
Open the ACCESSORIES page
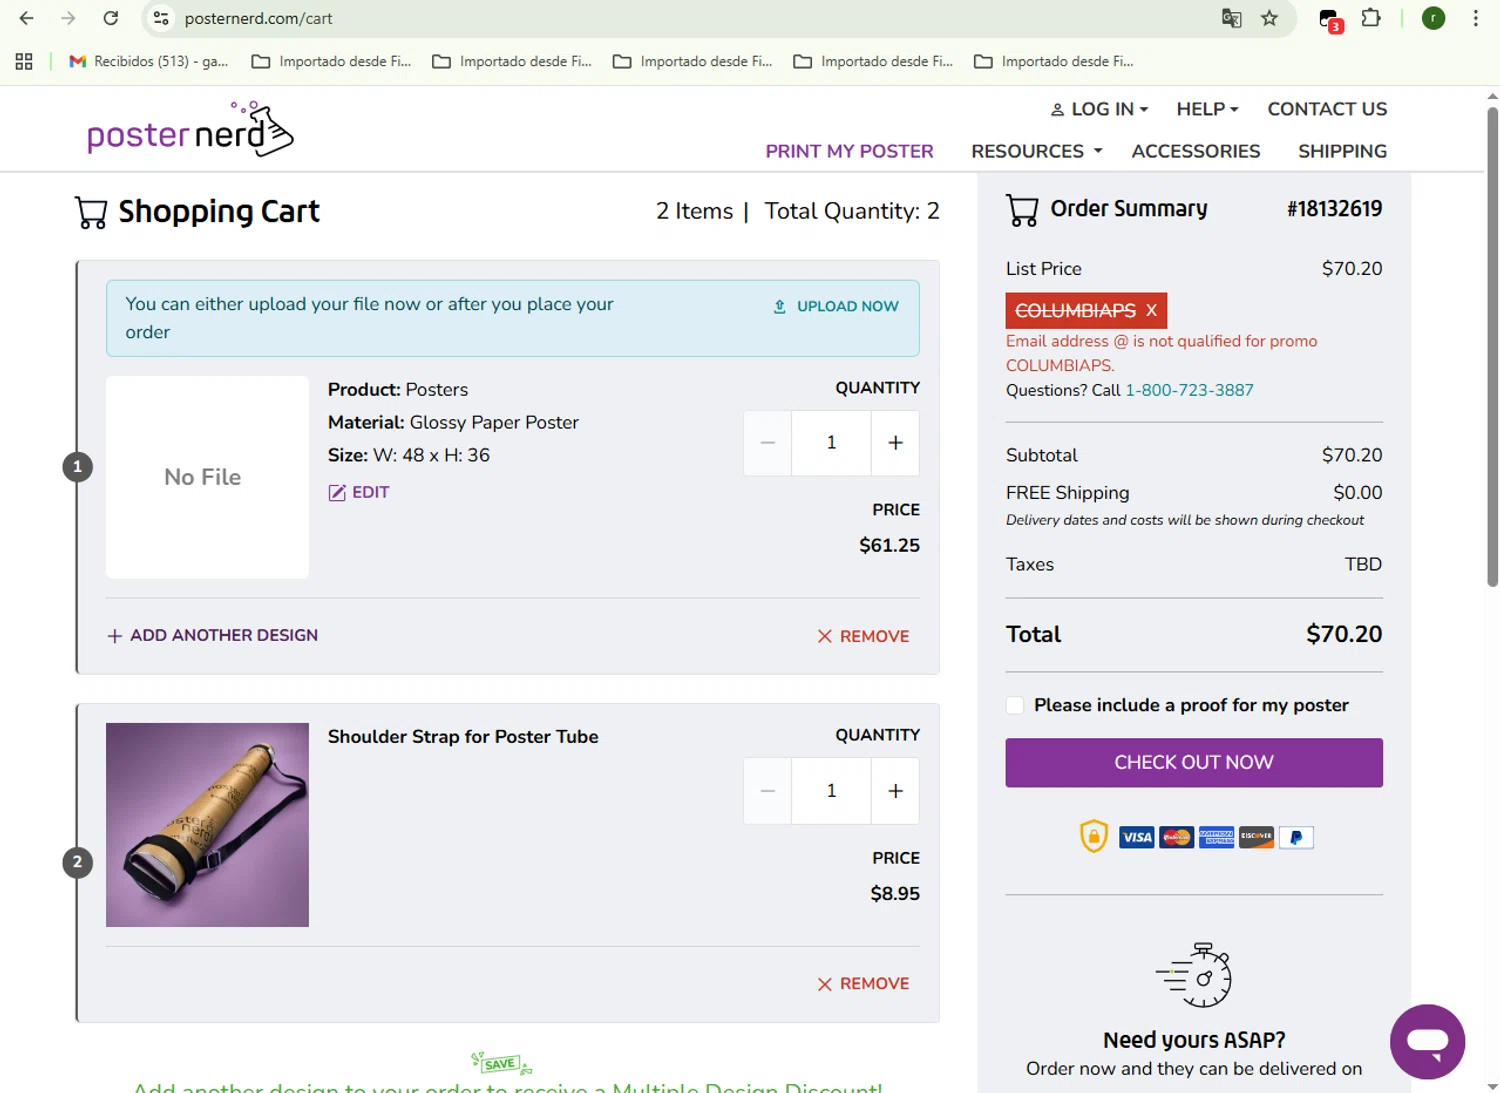[1195, 151]
